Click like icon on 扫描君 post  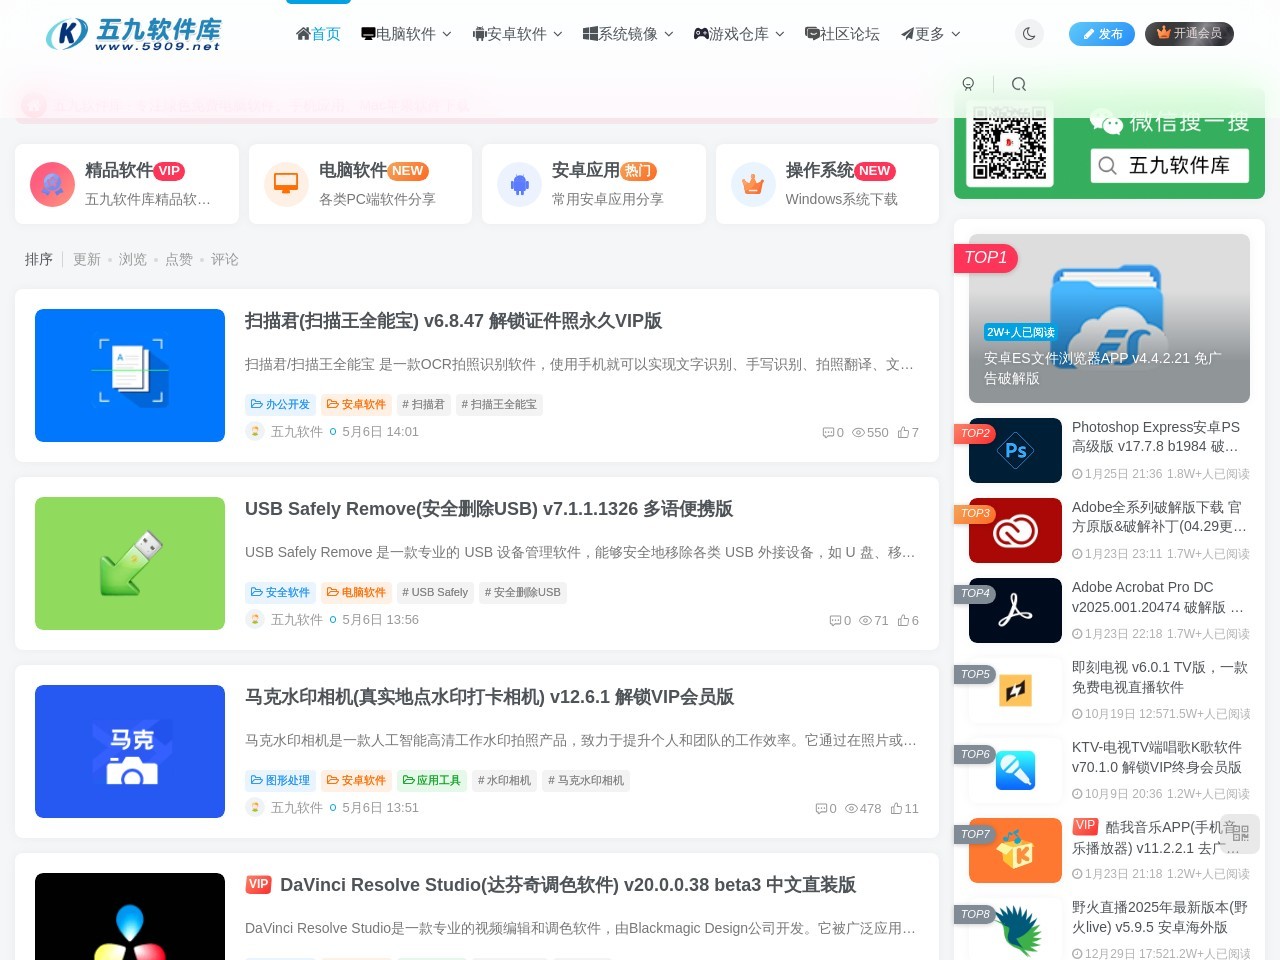[x=903, y=432]
